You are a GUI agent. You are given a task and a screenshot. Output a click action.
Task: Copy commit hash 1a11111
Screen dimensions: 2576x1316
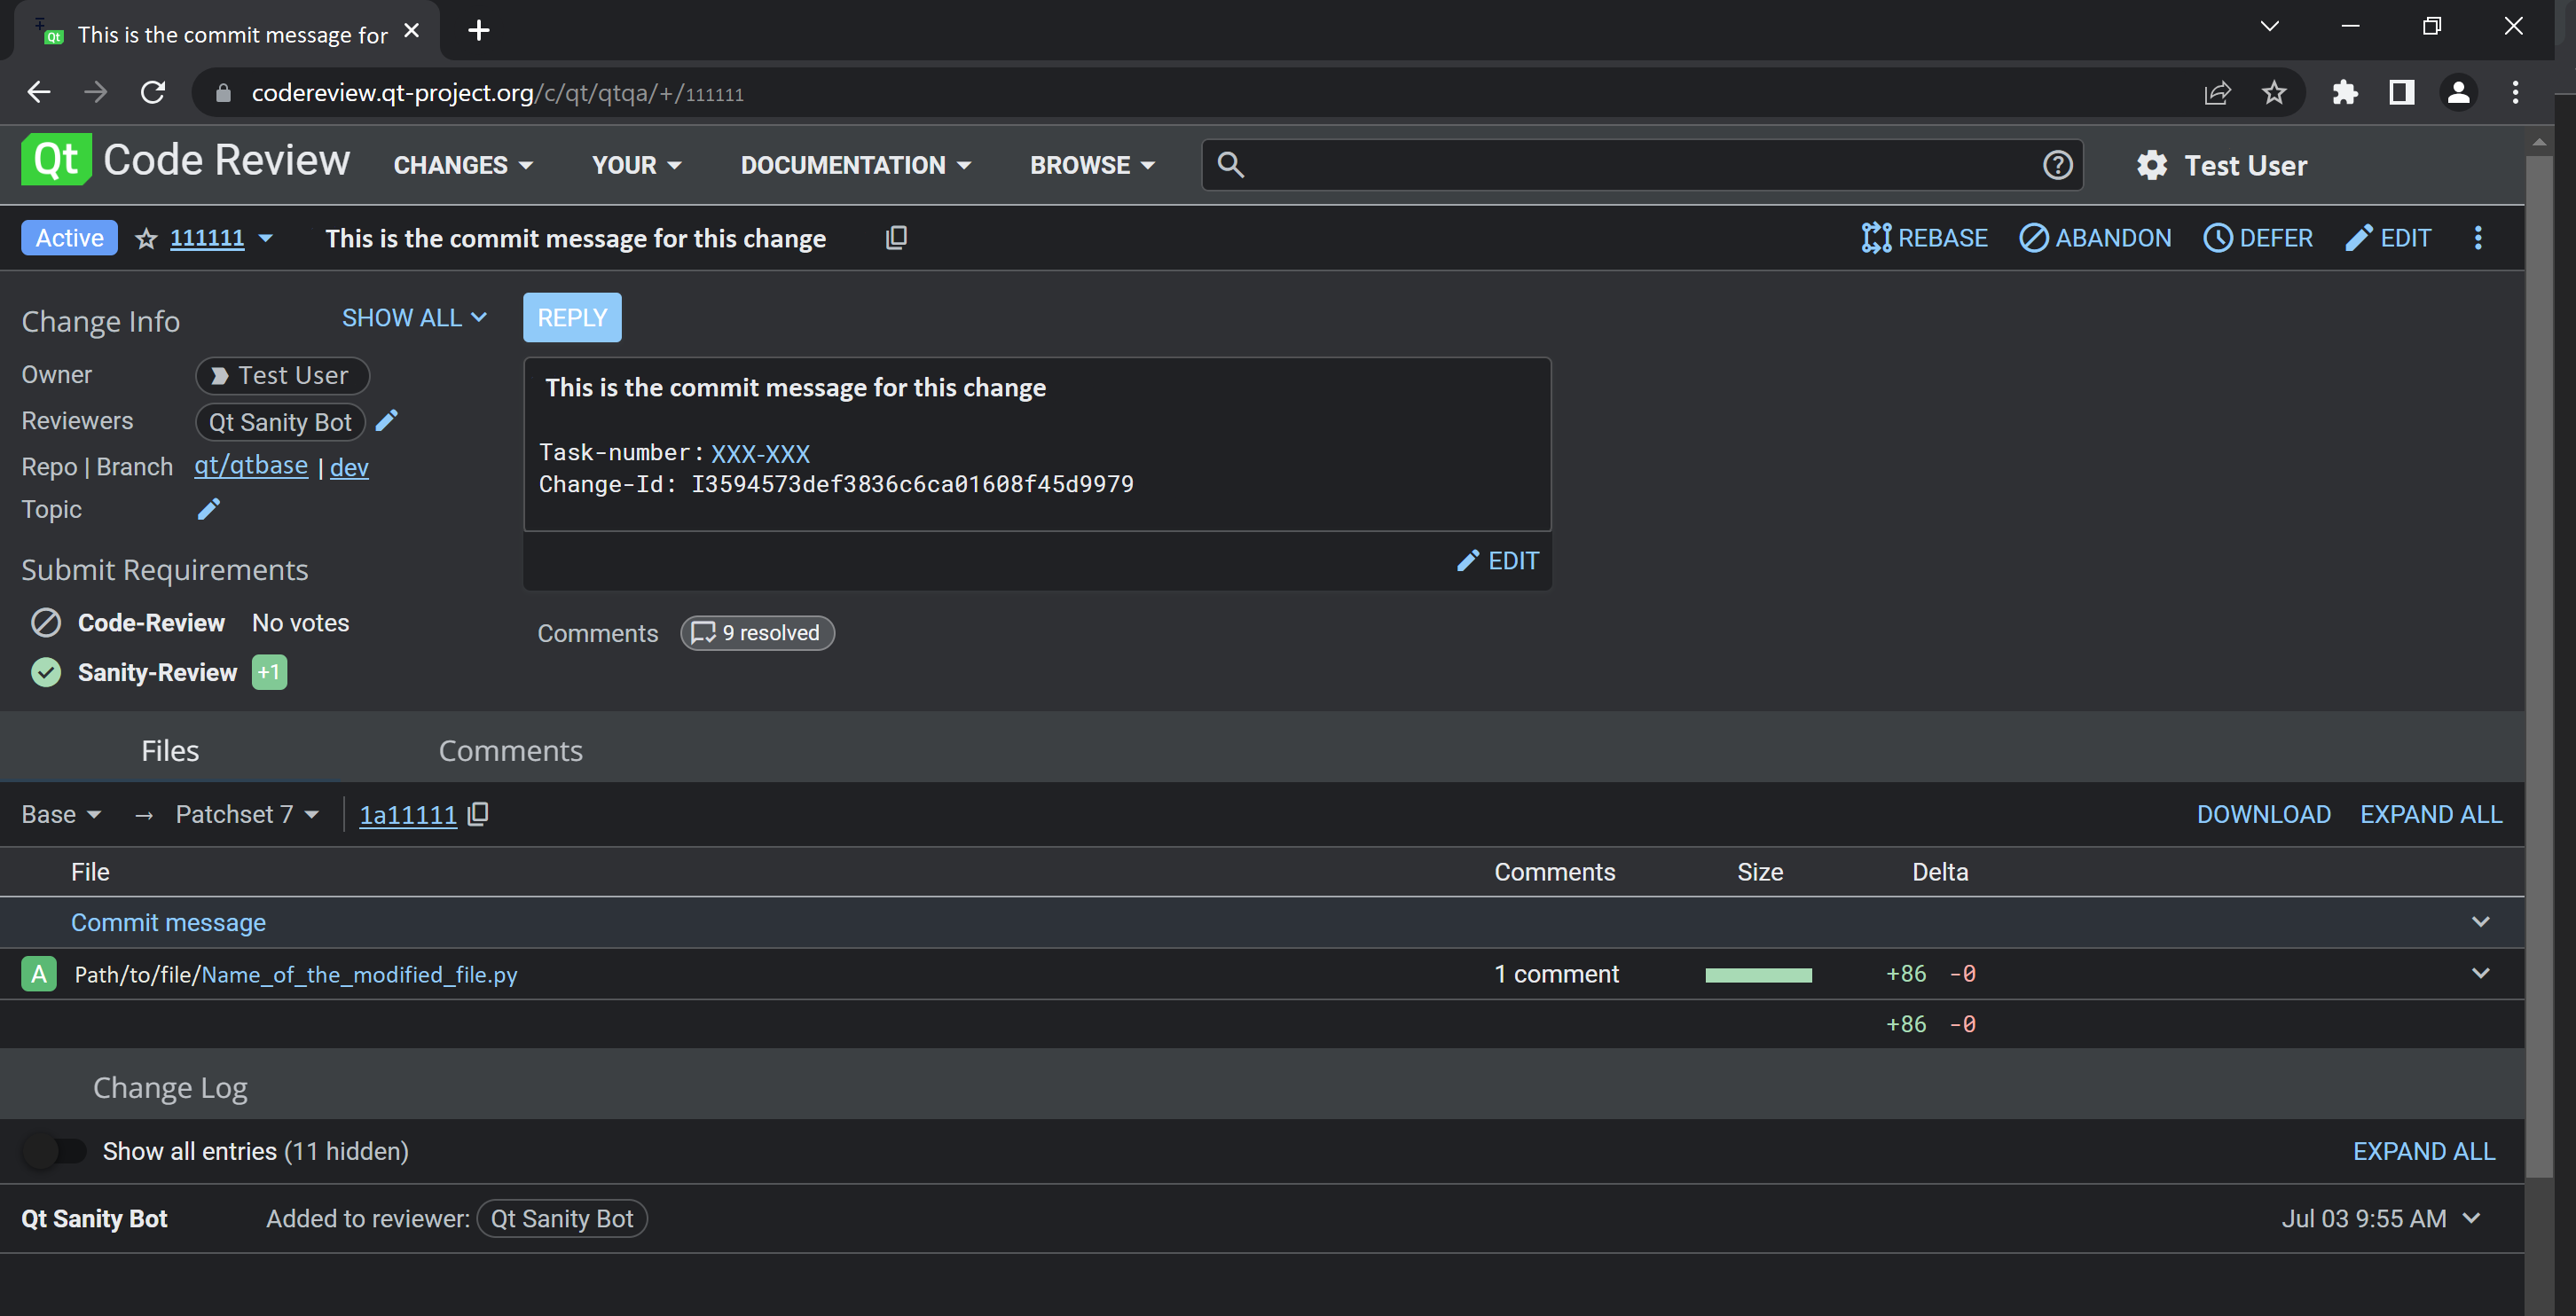tap(479, 814)
